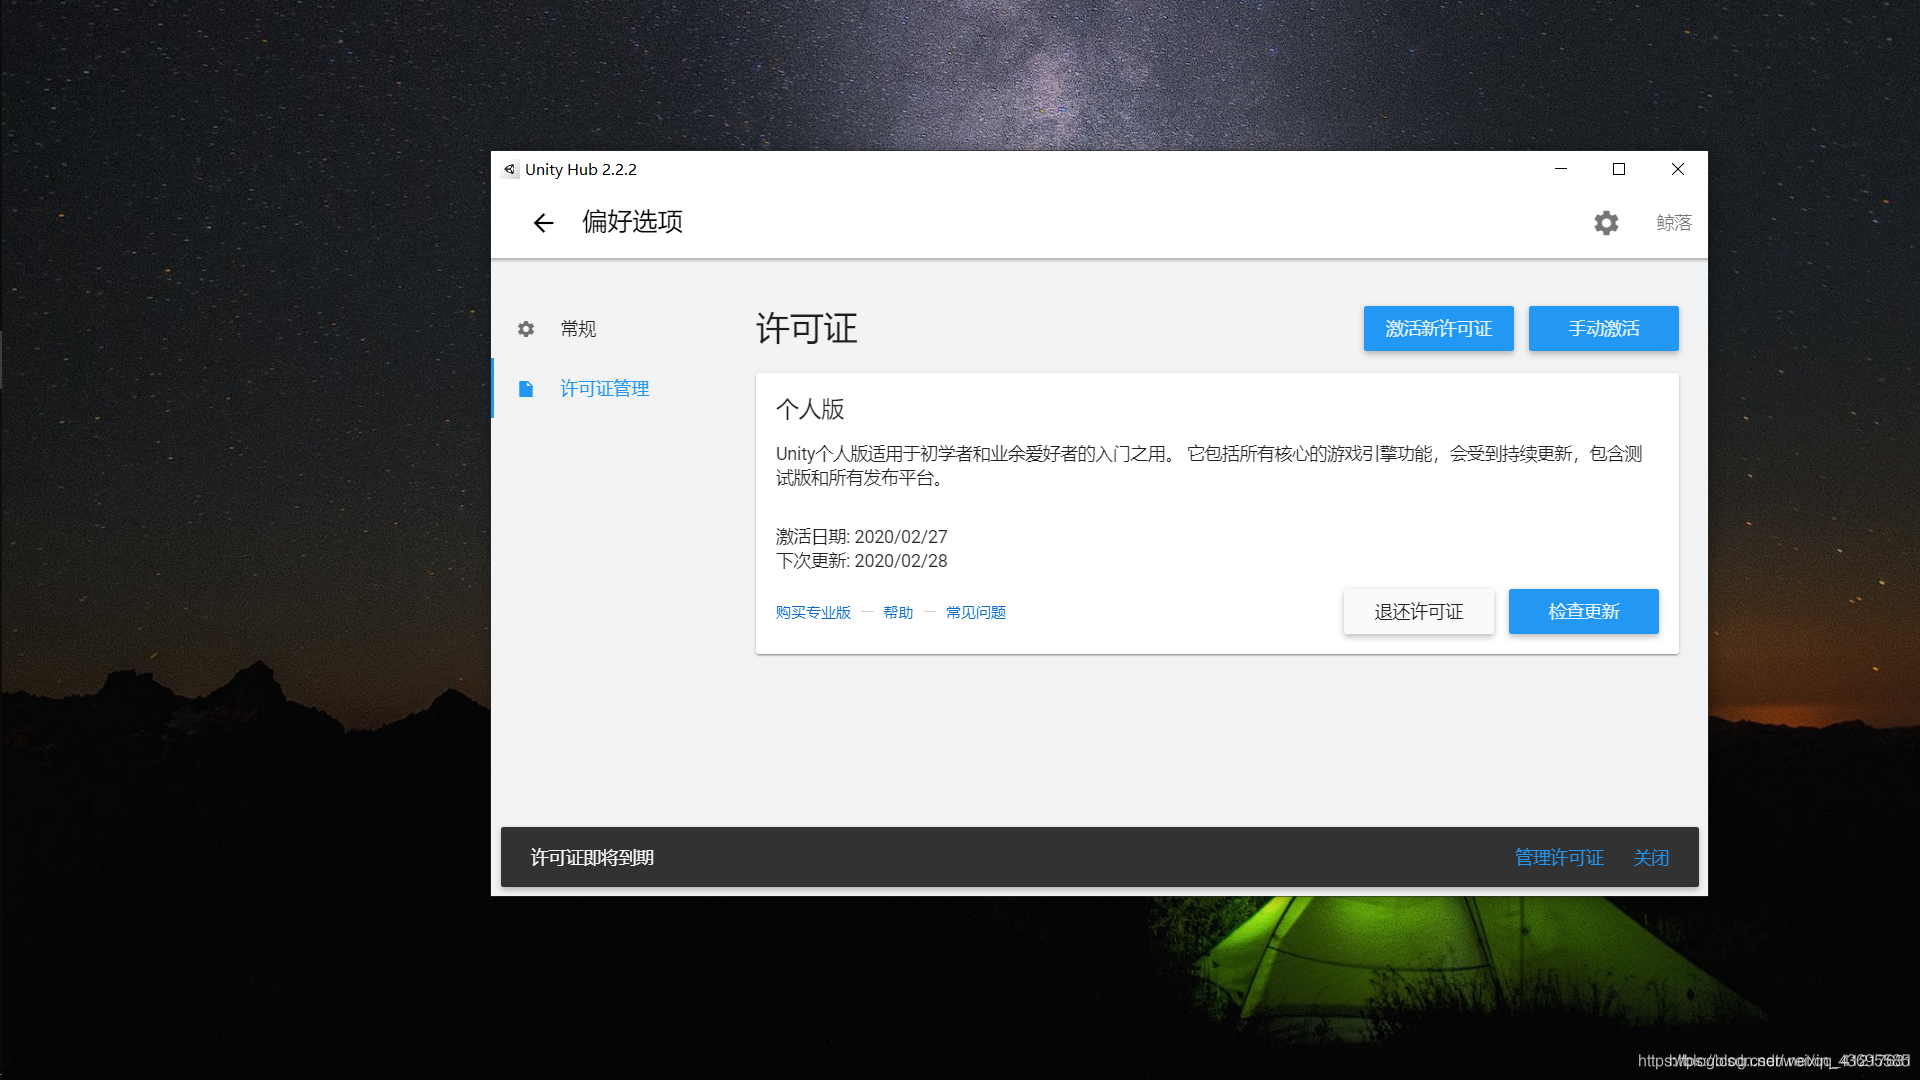Click 管理许可证 in notification bar

(x=1559, y=858)
